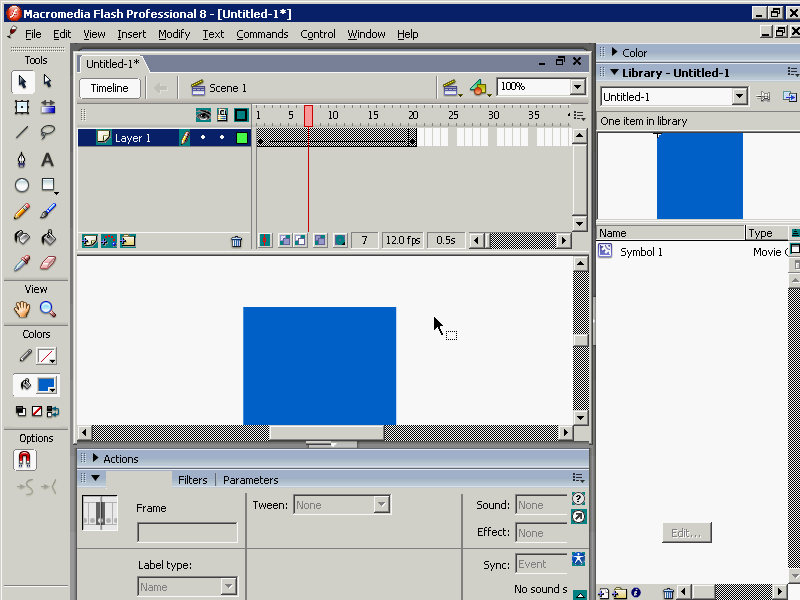Select the Lasso tool
The height and width of the screenshot is (600, 800).
[x=47, y=133]
